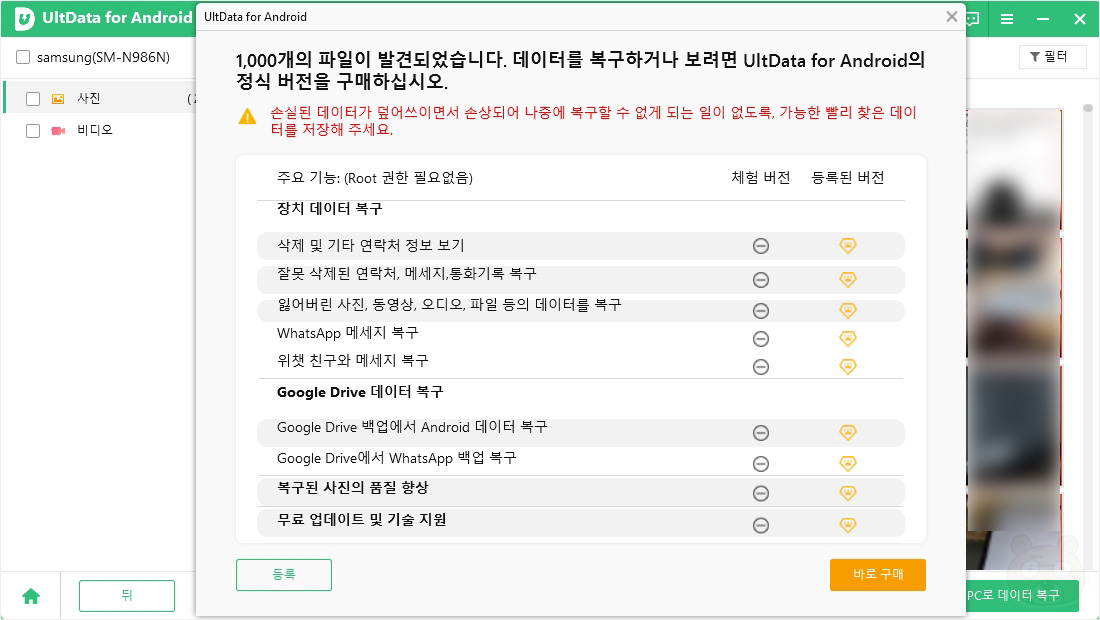This screenshot has width=1100, height=620.
Task: Click diamond icon for 잃어버린 사진 row
Action: coord(847,310)
